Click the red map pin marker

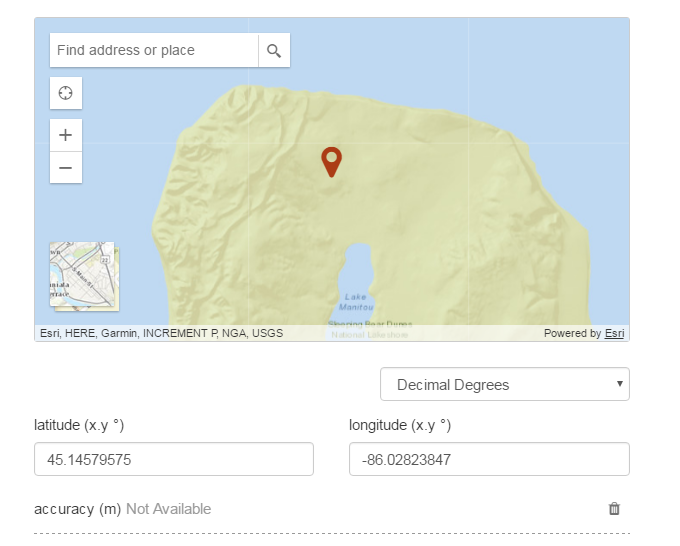click(x=332, y=162)
